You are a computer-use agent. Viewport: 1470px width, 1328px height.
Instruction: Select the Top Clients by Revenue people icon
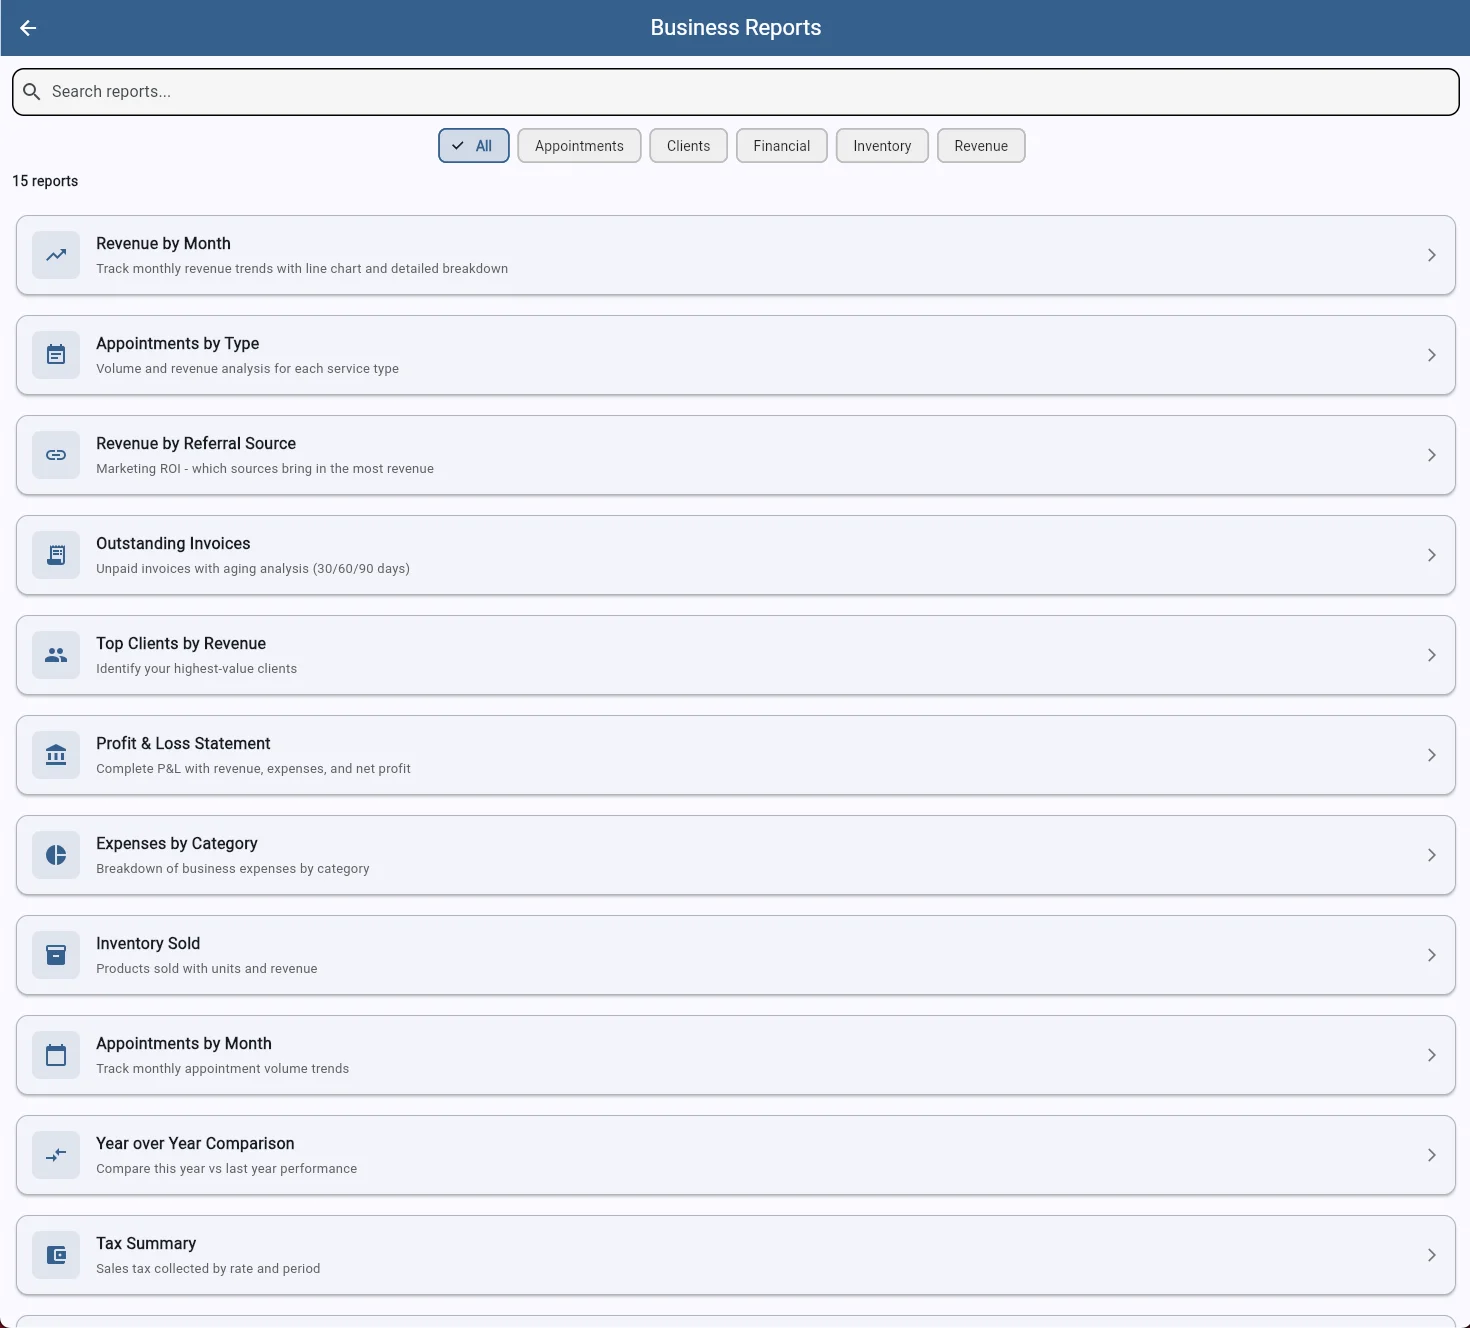pos(55,655)
